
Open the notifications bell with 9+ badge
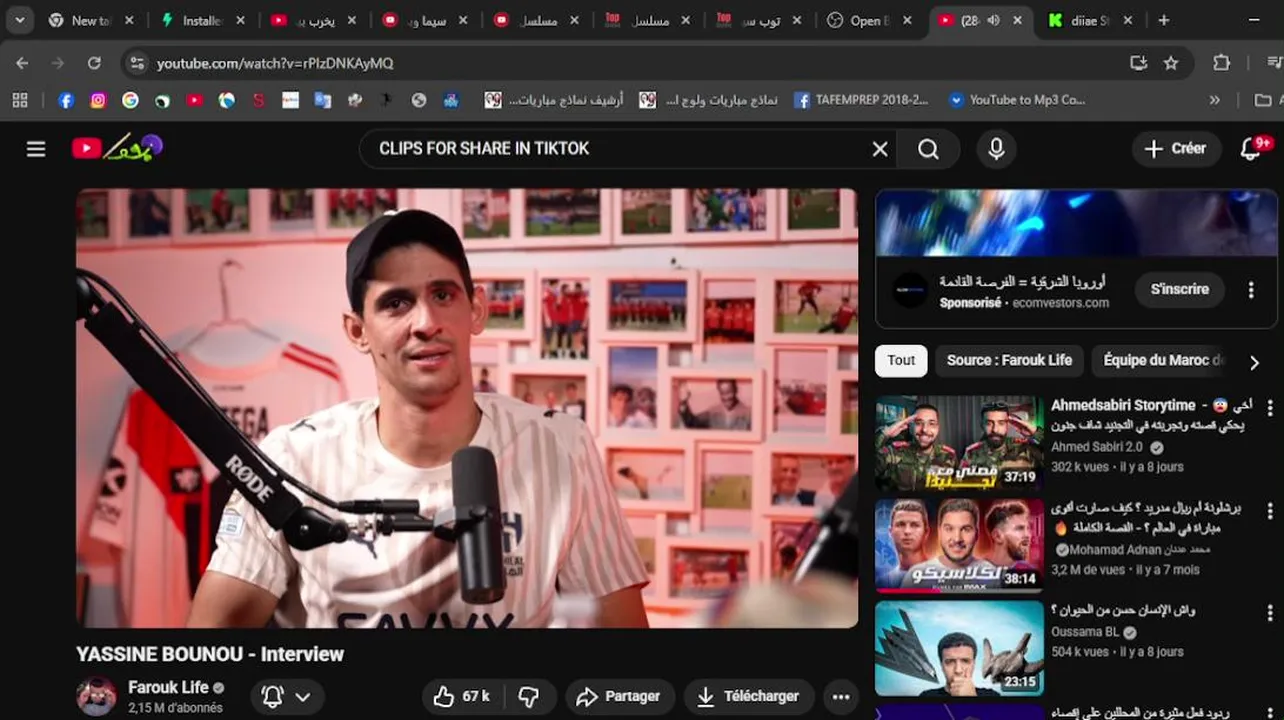click(1252, 149)
